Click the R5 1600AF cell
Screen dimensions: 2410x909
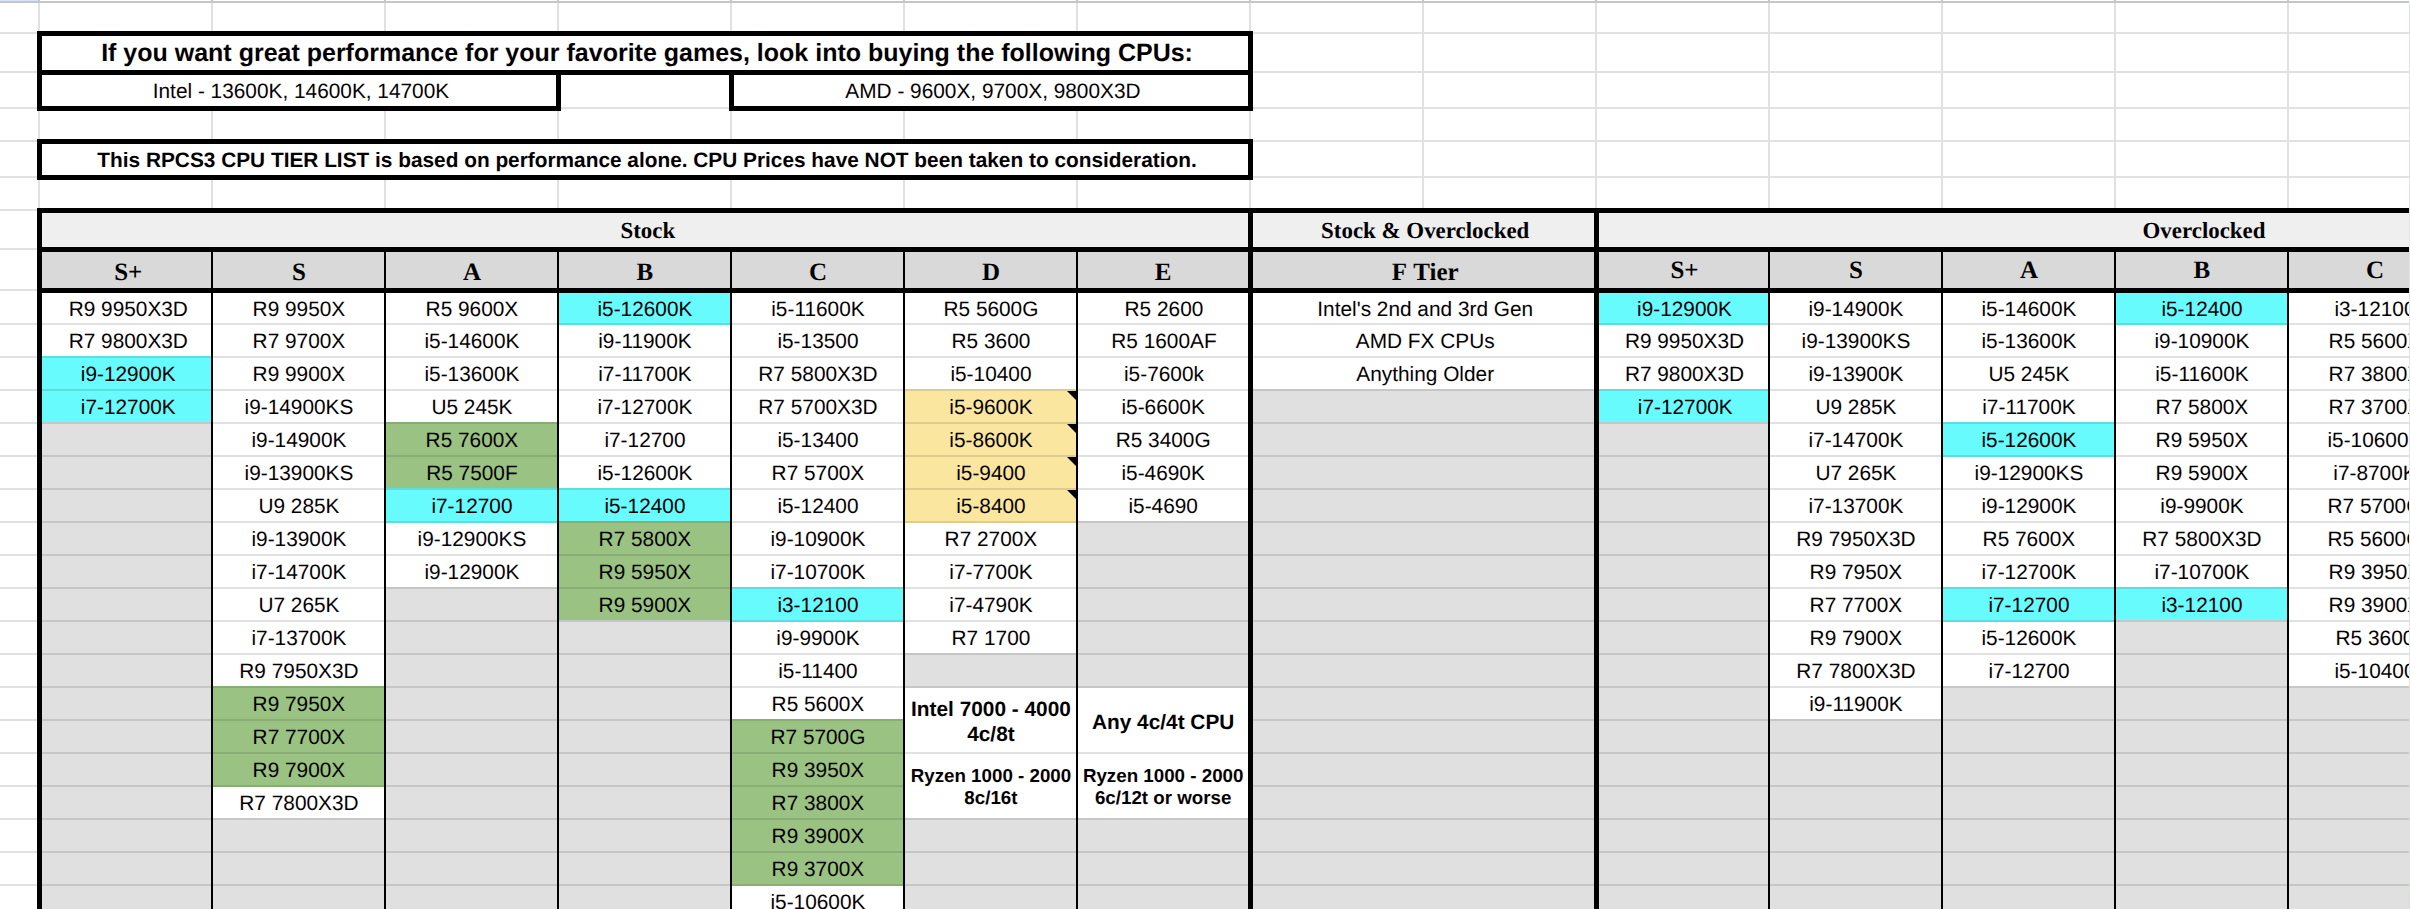tap(1163, 341)
